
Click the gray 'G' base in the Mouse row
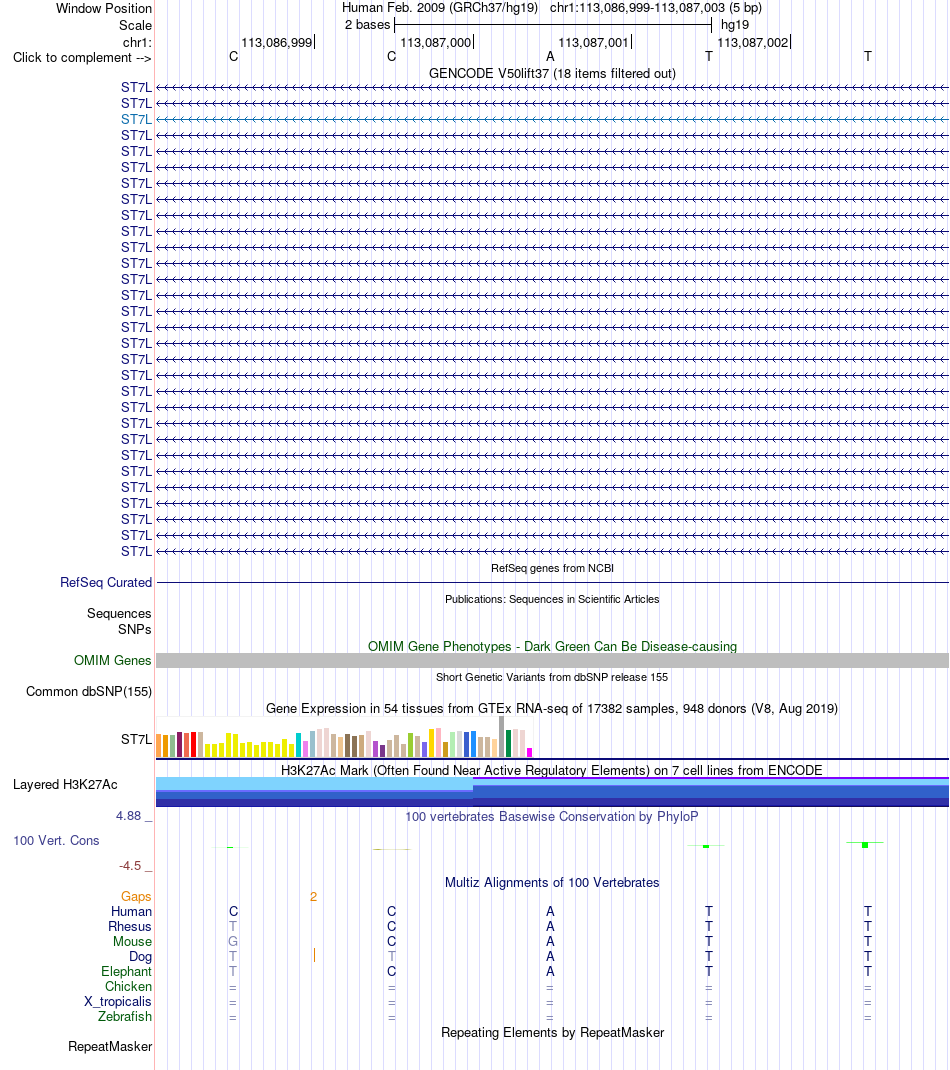pos(233,942)
